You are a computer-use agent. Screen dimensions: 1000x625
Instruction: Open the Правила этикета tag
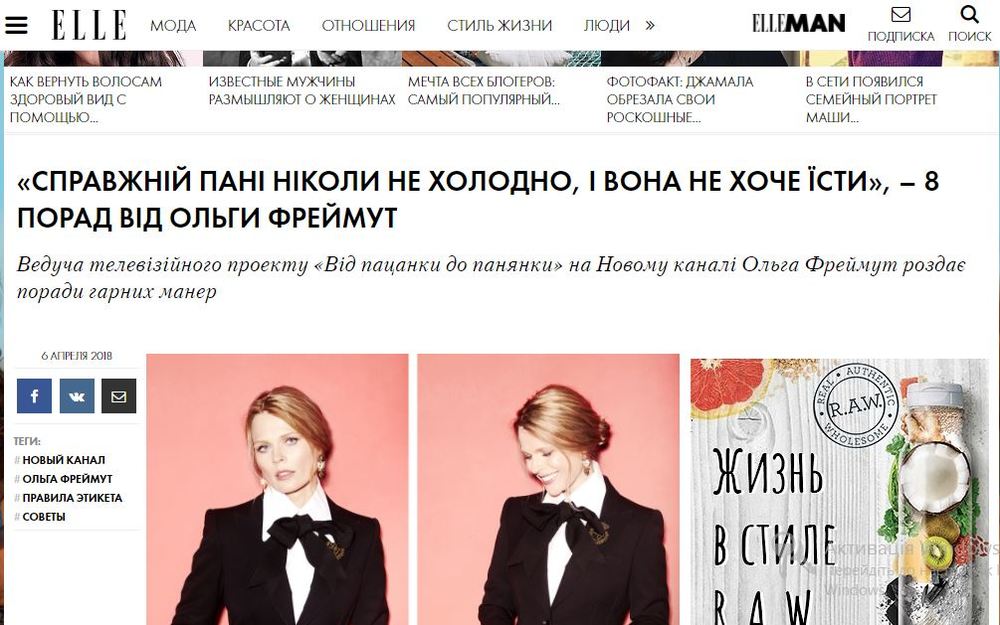[x=72, y=498]
